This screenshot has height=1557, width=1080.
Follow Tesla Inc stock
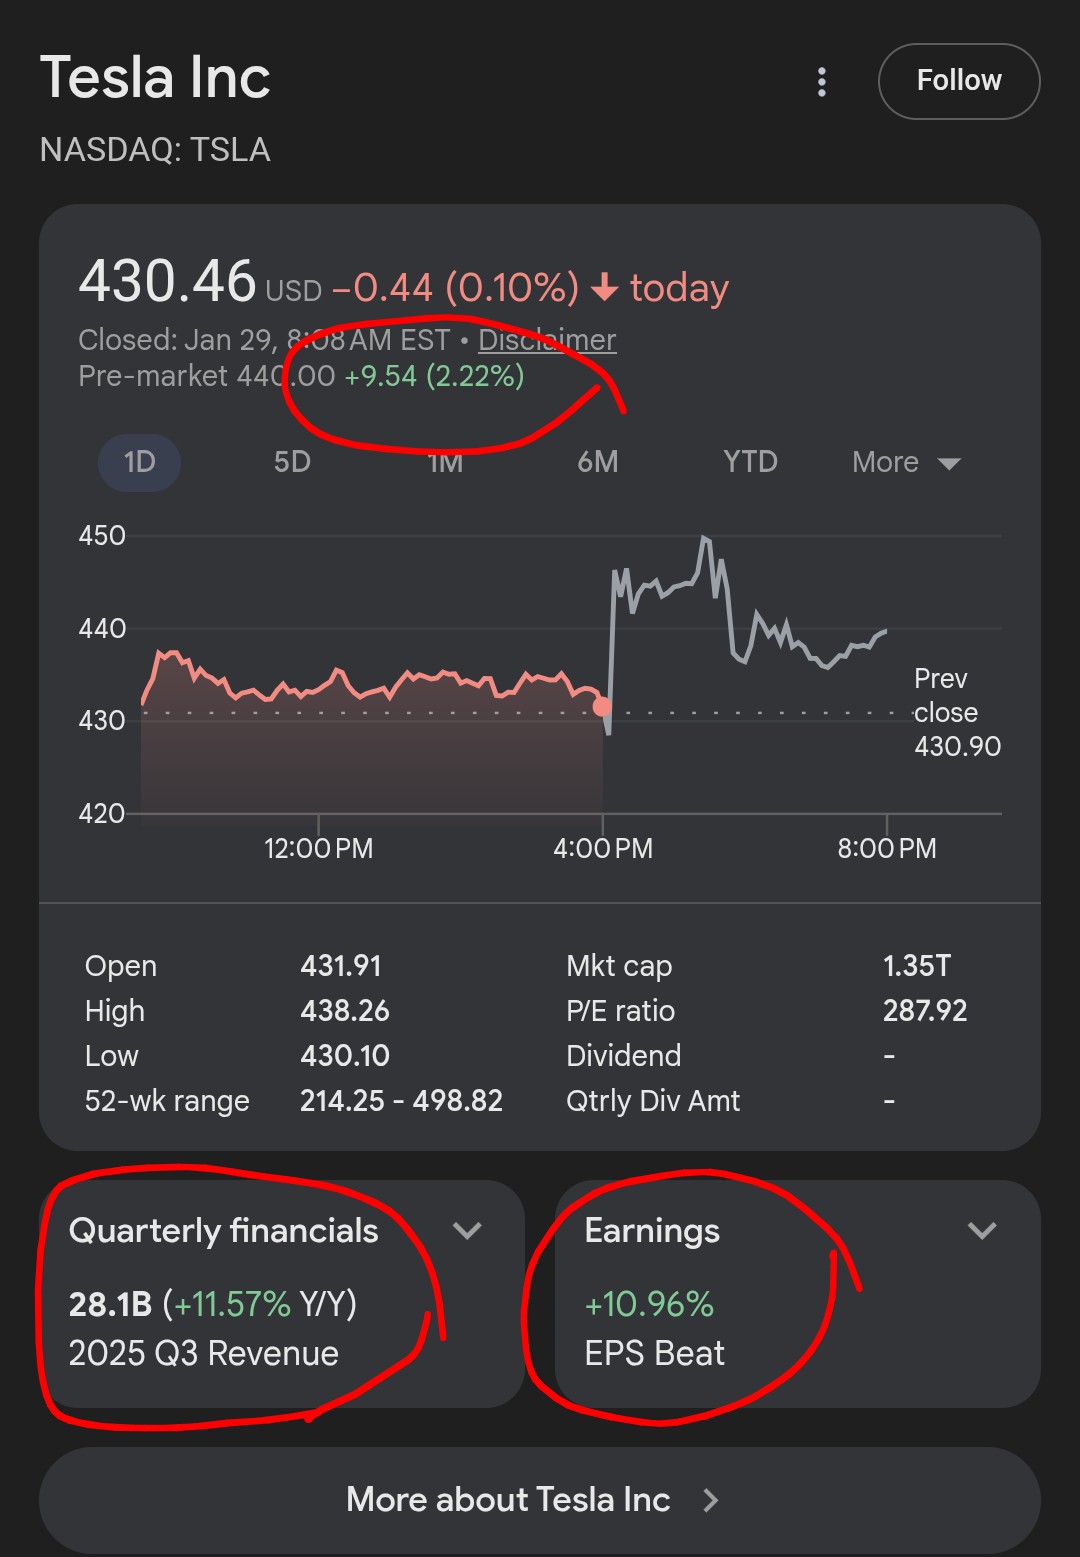tap(958, 81)
